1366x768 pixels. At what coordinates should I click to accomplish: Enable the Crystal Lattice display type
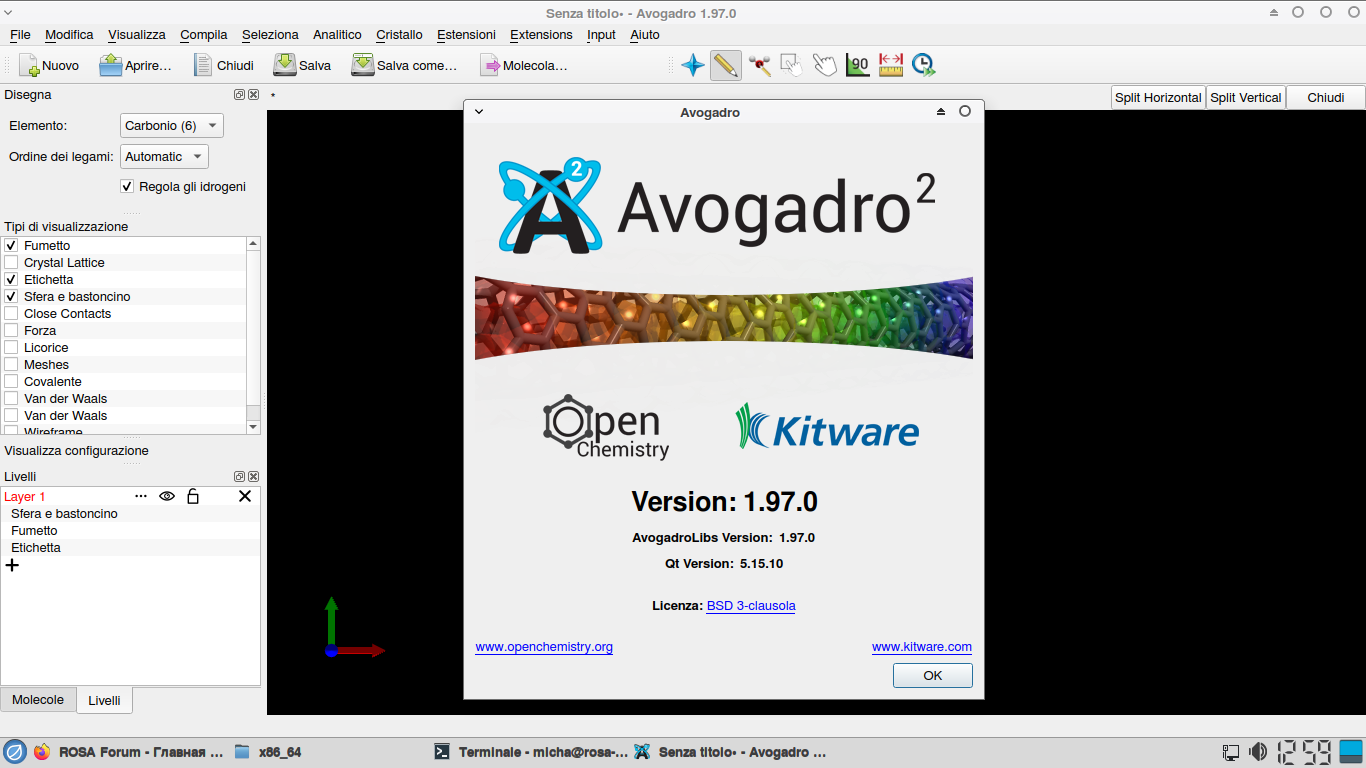click(11, 262)
